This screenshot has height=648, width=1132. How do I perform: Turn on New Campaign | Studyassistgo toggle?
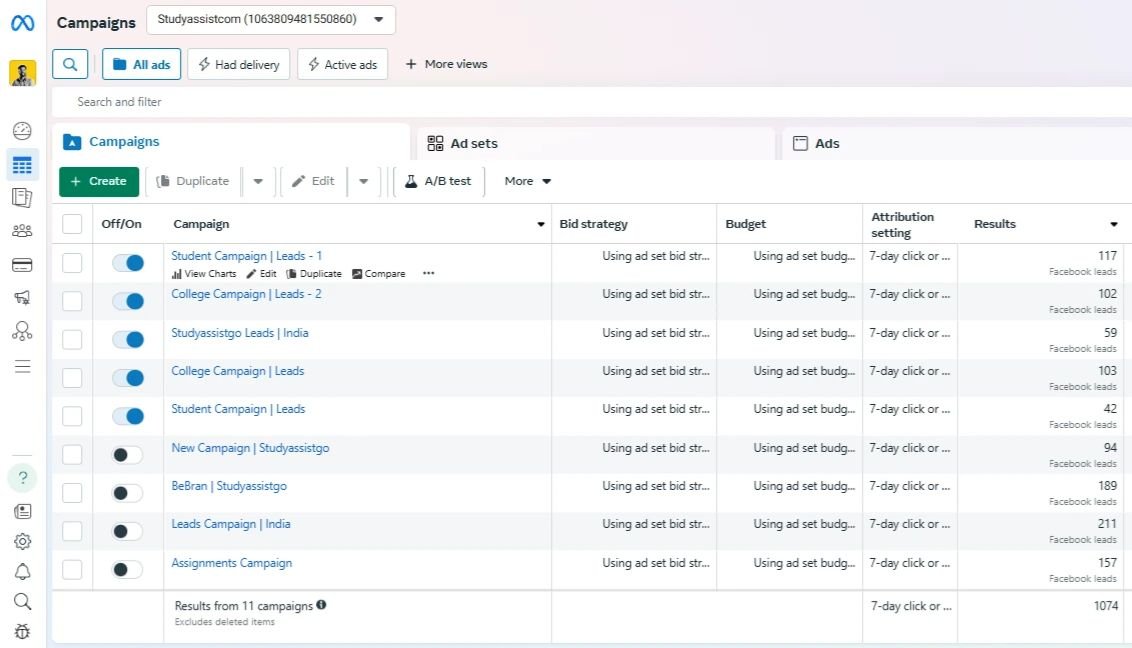point(128,455)
